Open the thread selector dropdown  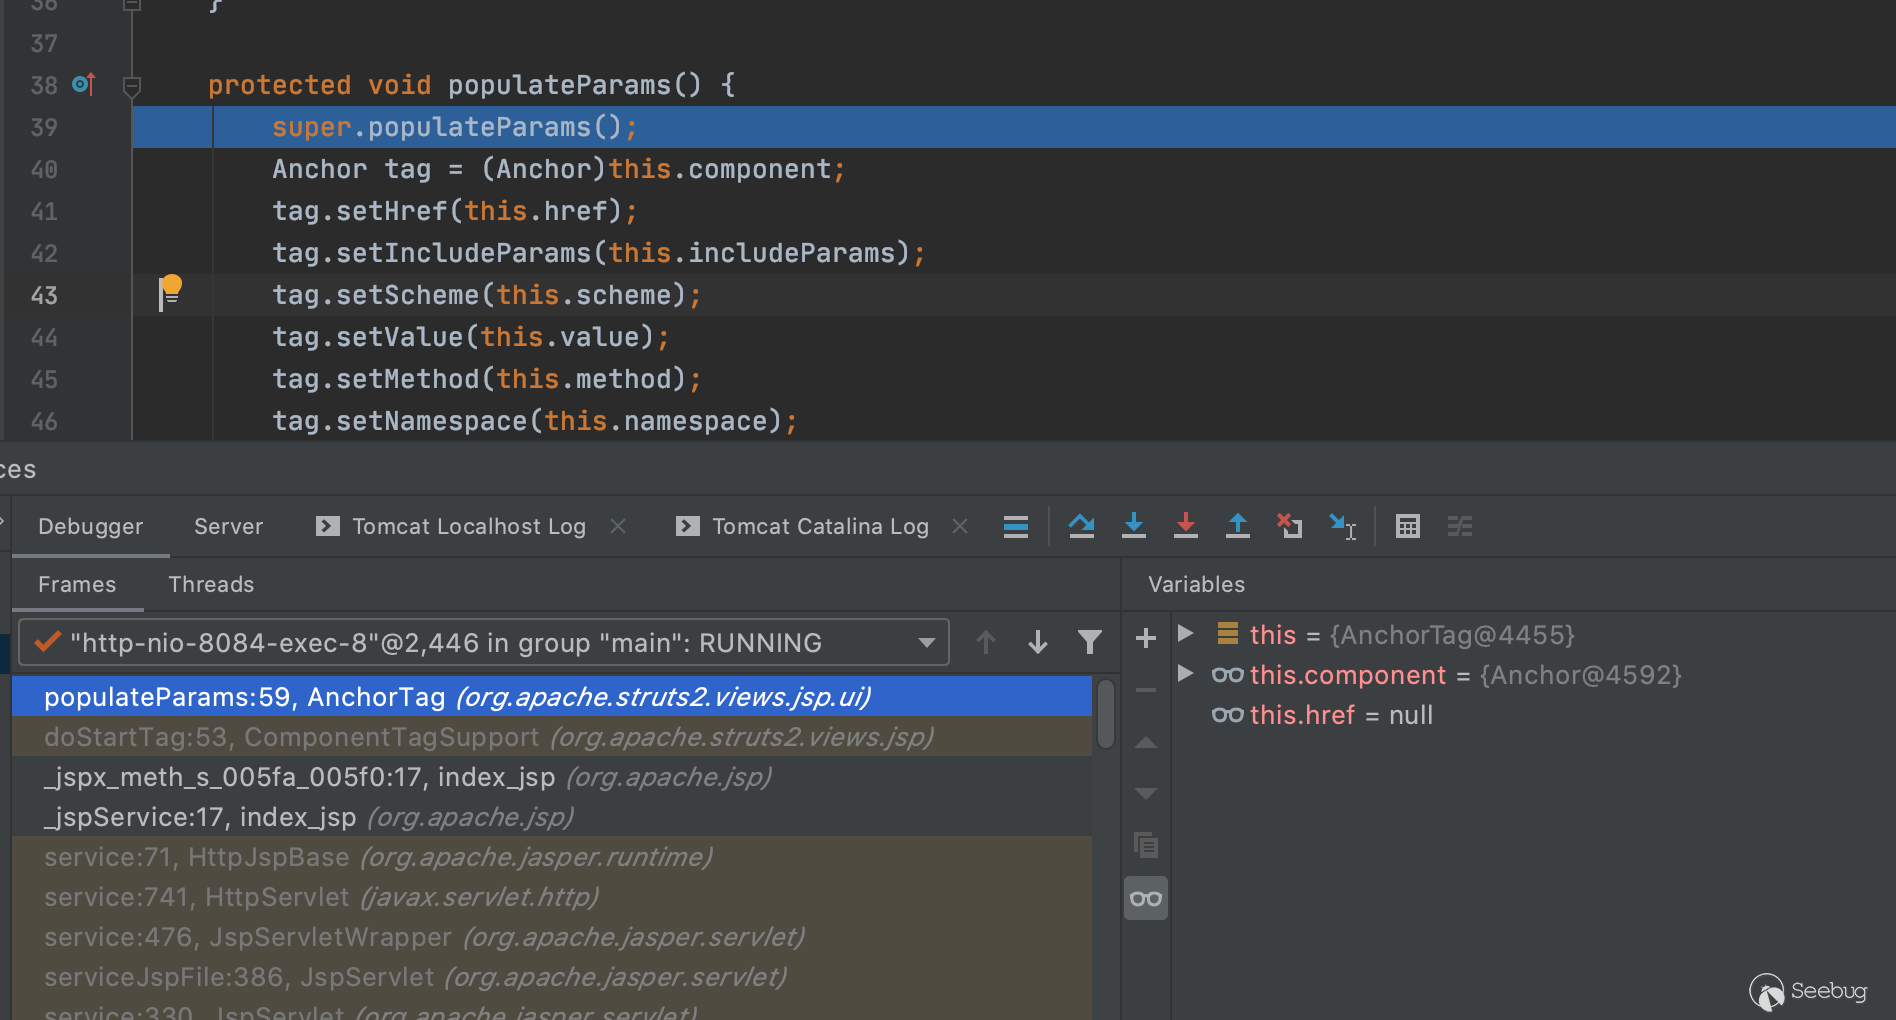(926, 642)
